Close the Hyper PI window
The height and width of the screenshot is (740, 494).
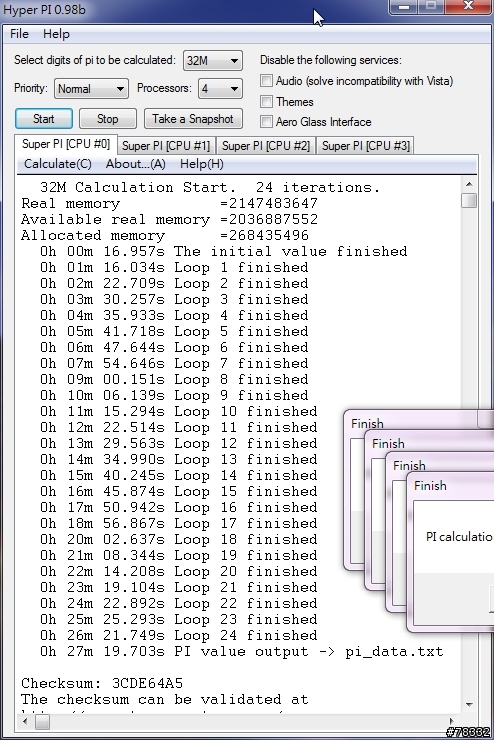pyautogui.click(x=469, y=6)
